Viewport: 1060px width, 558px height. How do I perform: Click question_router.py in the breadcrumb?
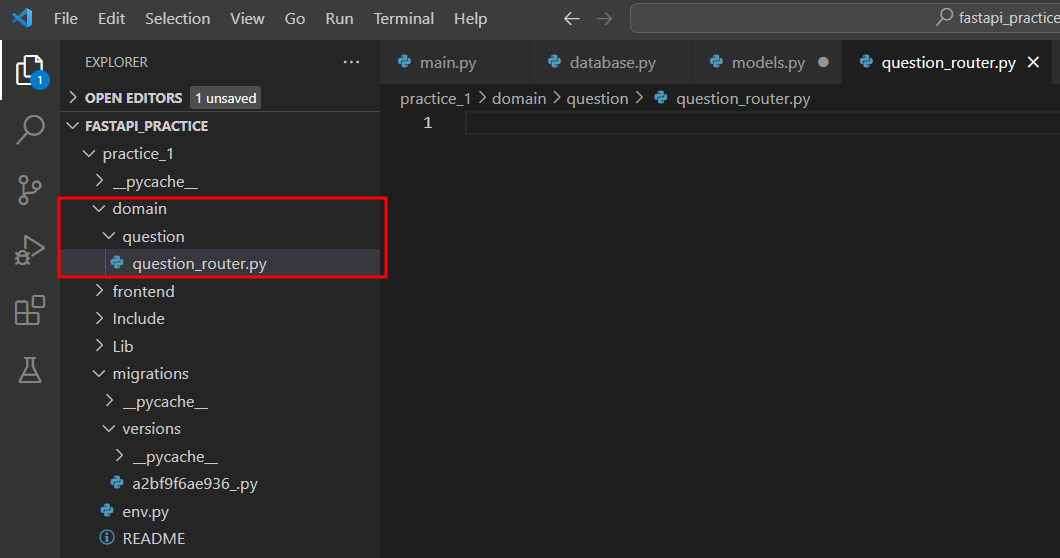(743, 99)
